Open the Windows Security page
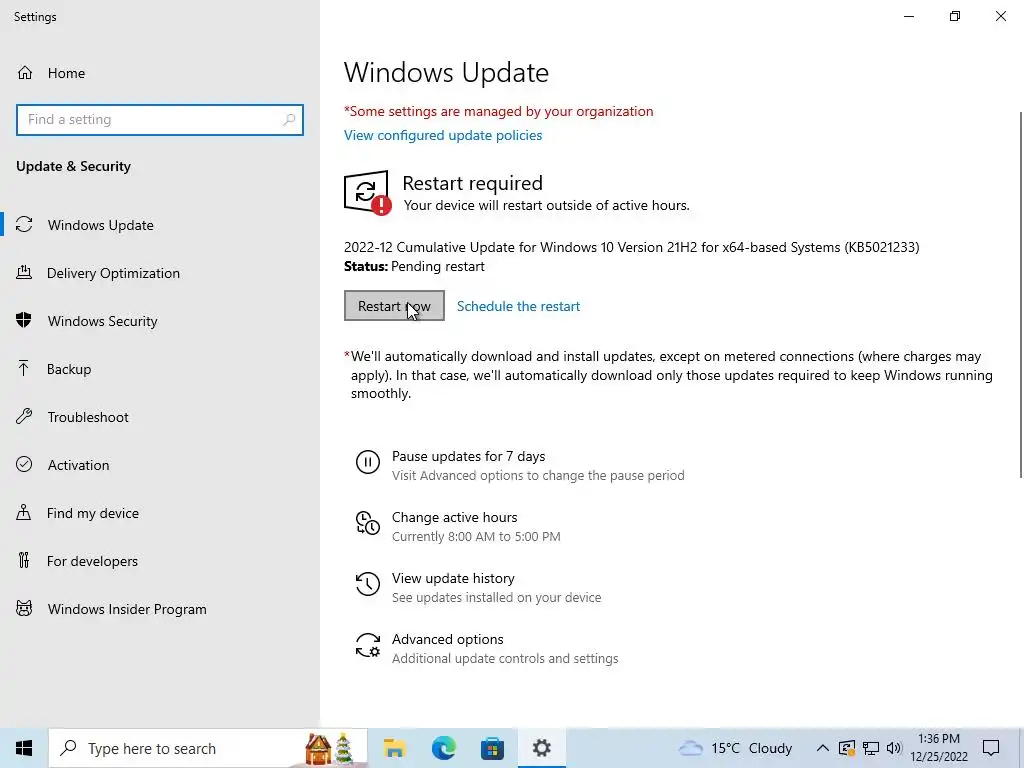 160,321
